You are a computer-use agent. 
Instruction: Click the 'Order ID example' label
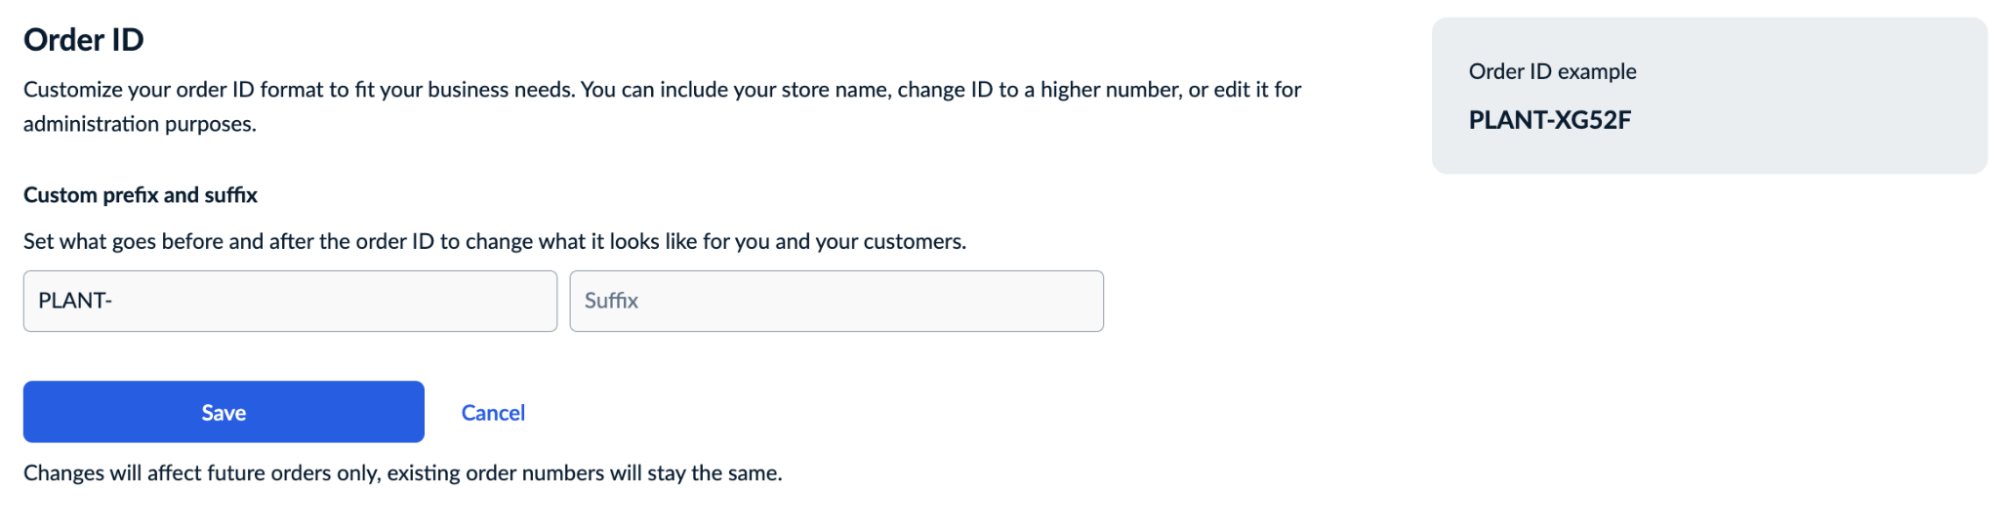(x=1552, y=72)
